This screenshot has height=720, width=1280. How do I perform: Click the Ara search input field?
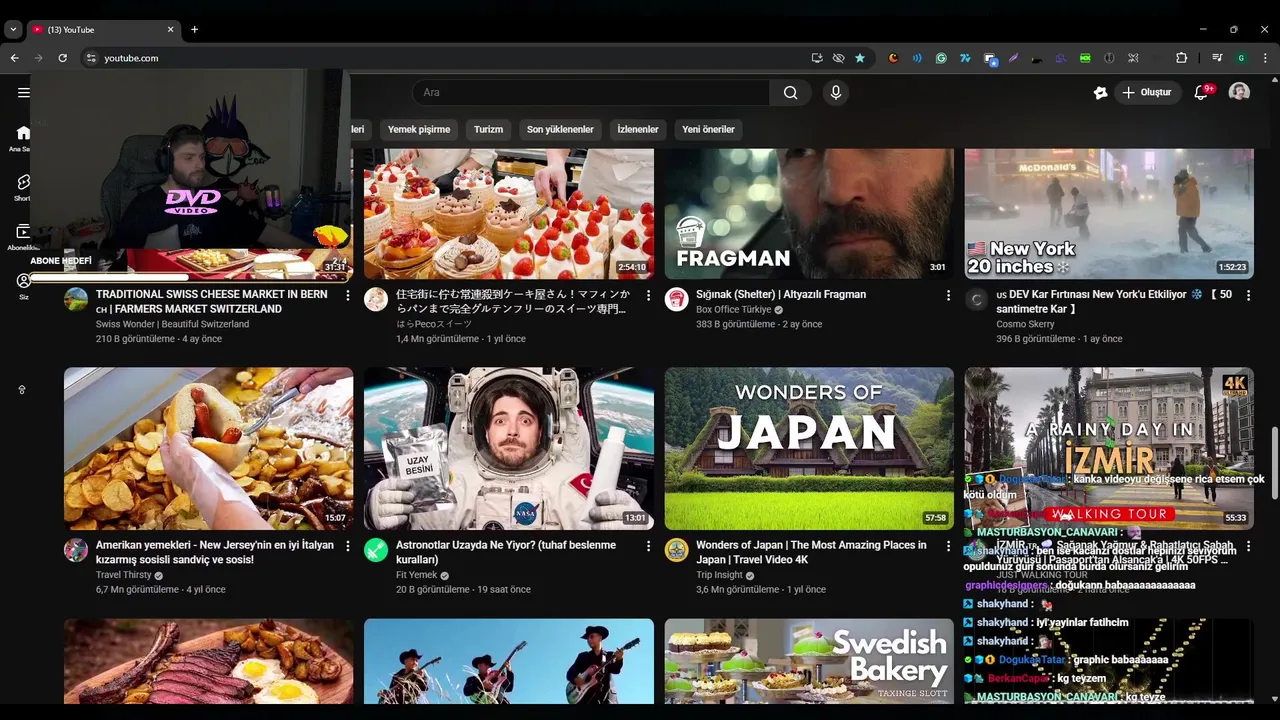590,93
